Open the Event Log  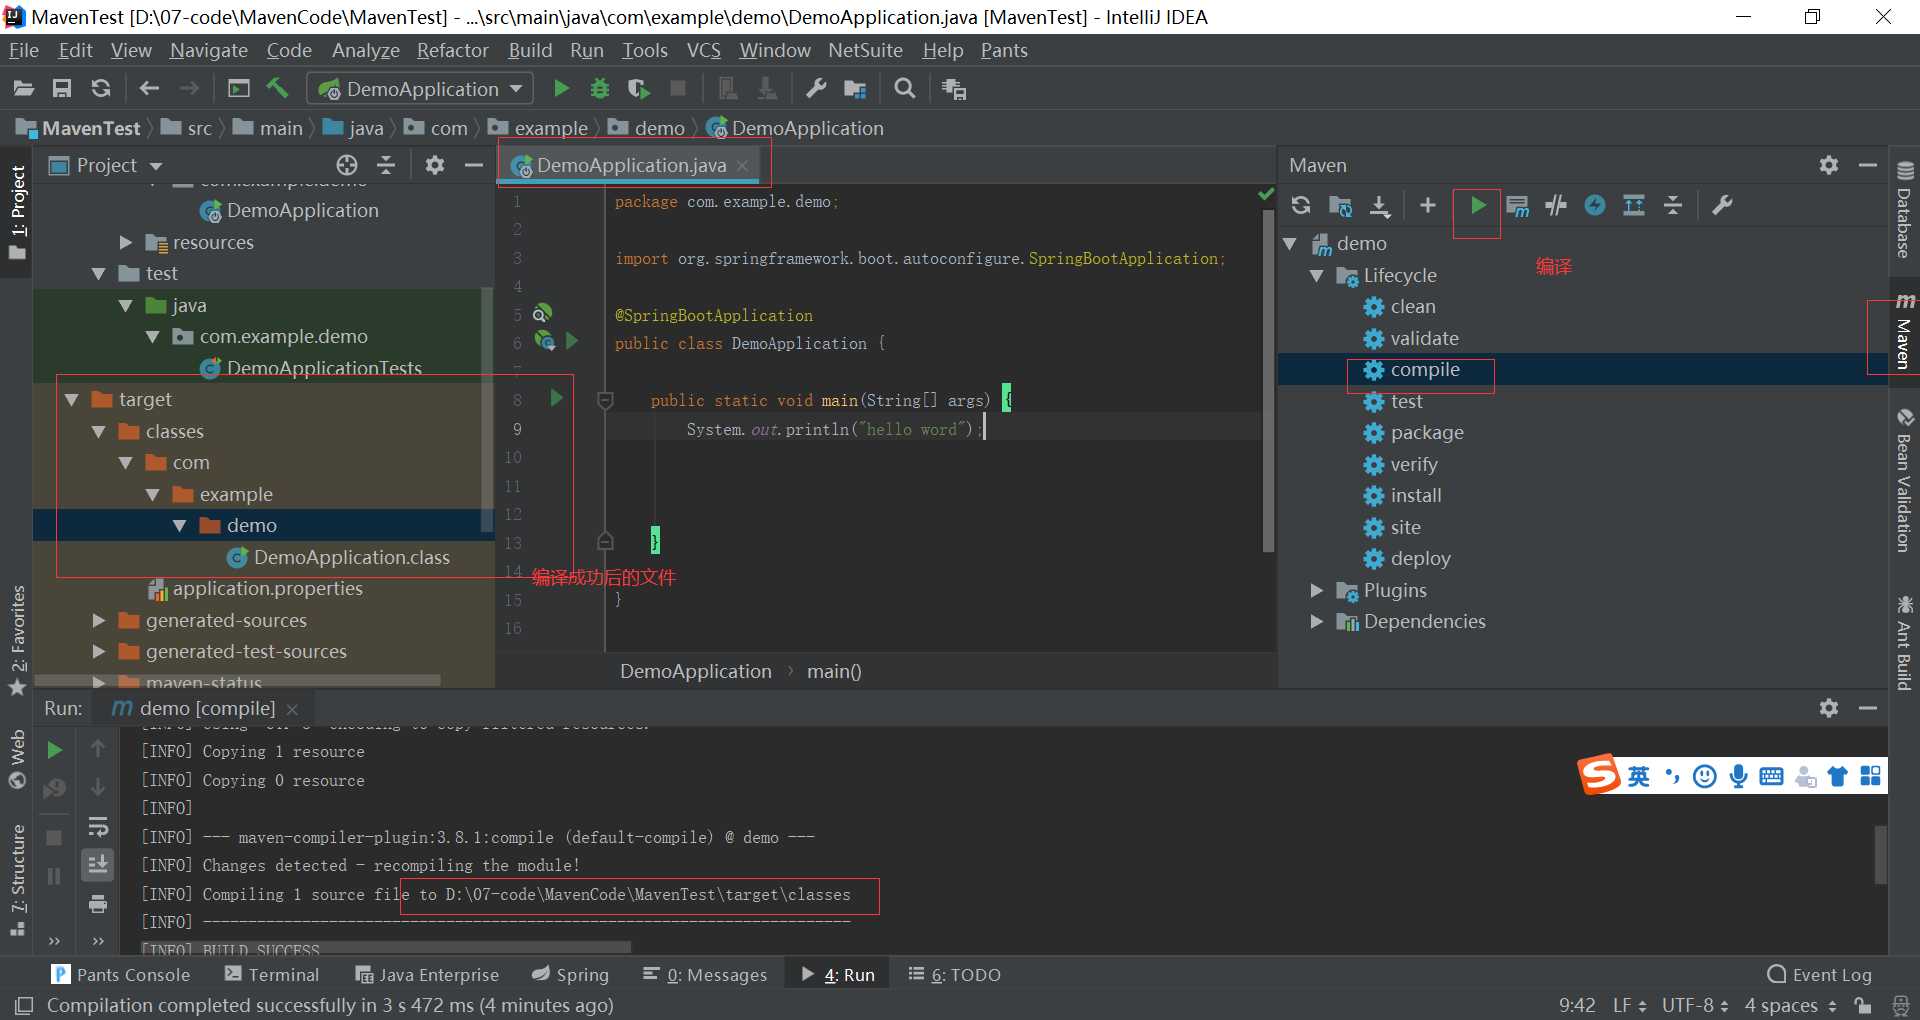[x=1820, y=974]
